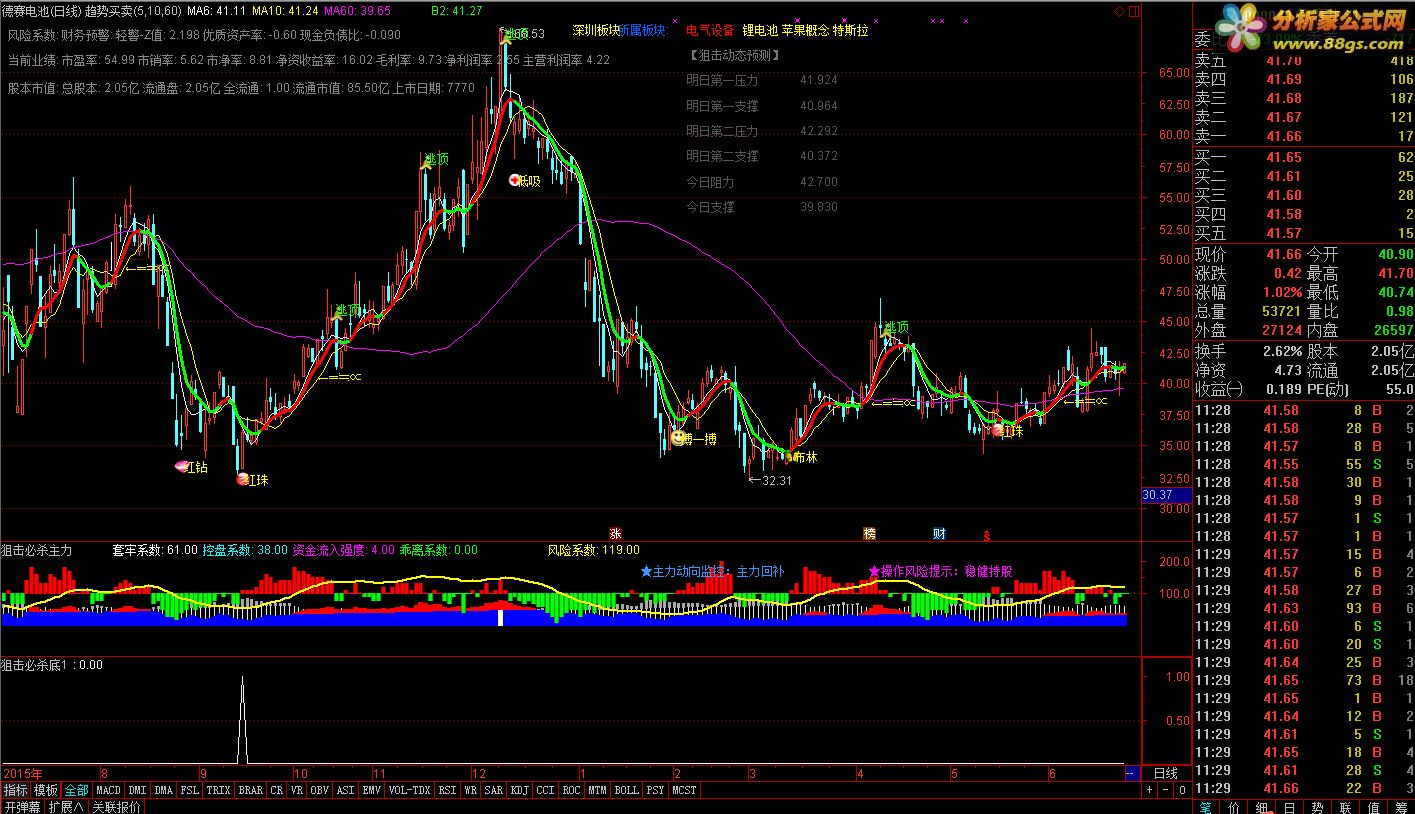Open the red $ marker under the chart

click(987, 535)
